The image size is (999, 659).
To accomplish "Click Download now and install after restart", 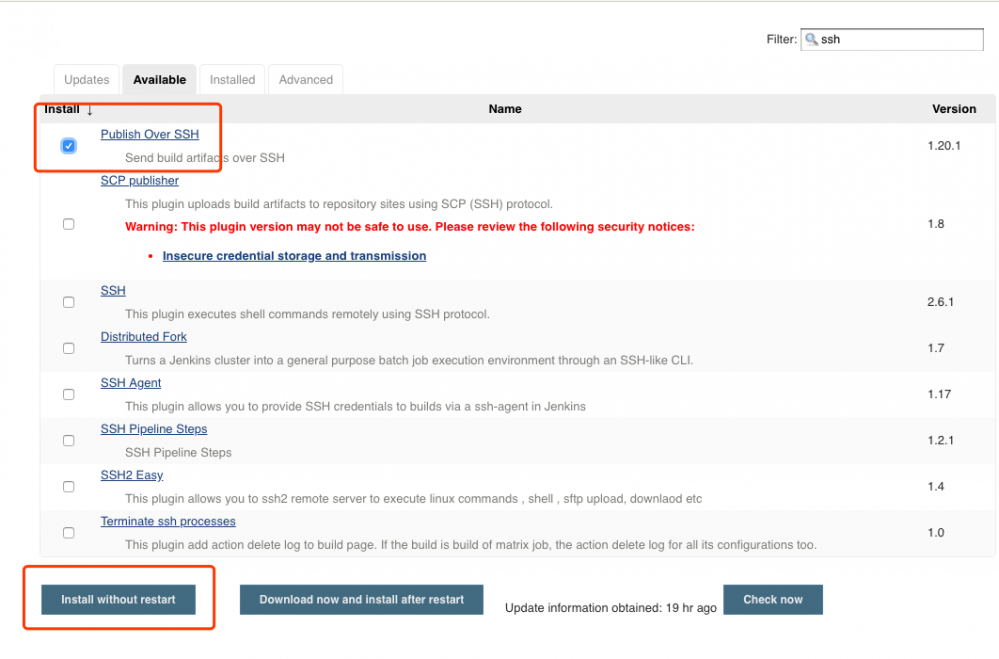I will [361, 599].
